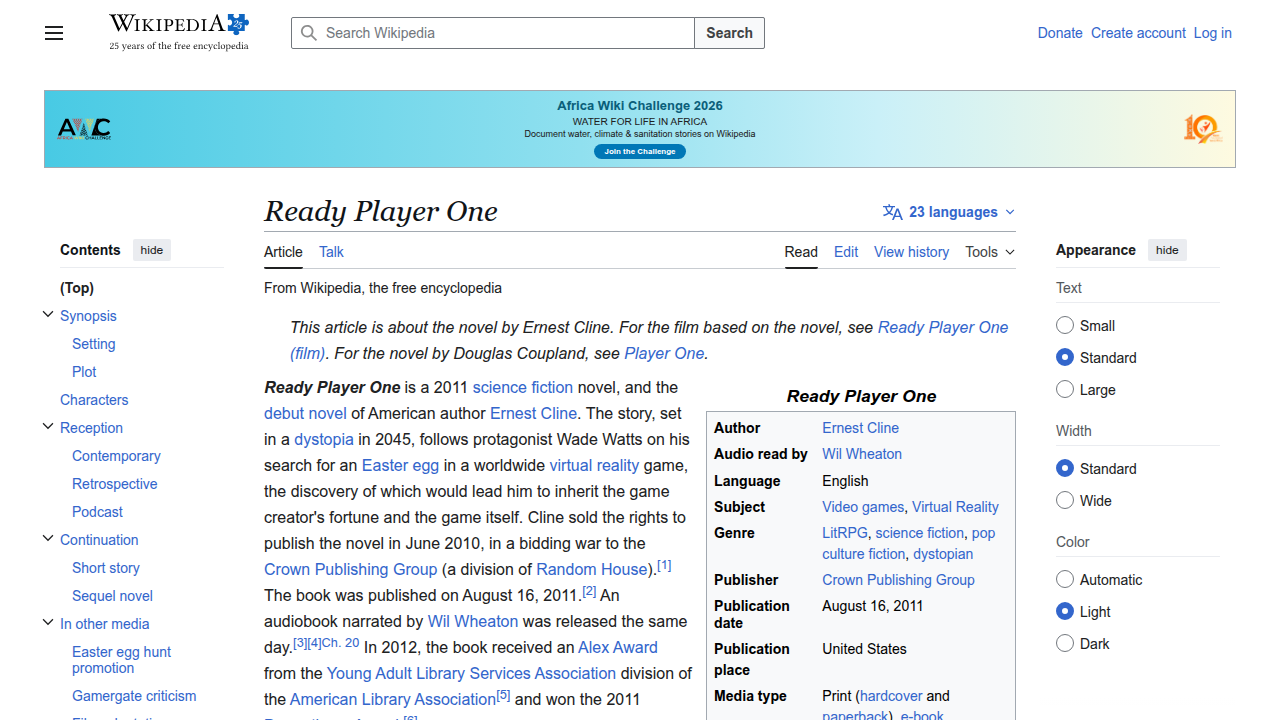The height and width of the screenshot is (720, 1280).
Task: Open the debut novel link
Action: tap(305, 413)
